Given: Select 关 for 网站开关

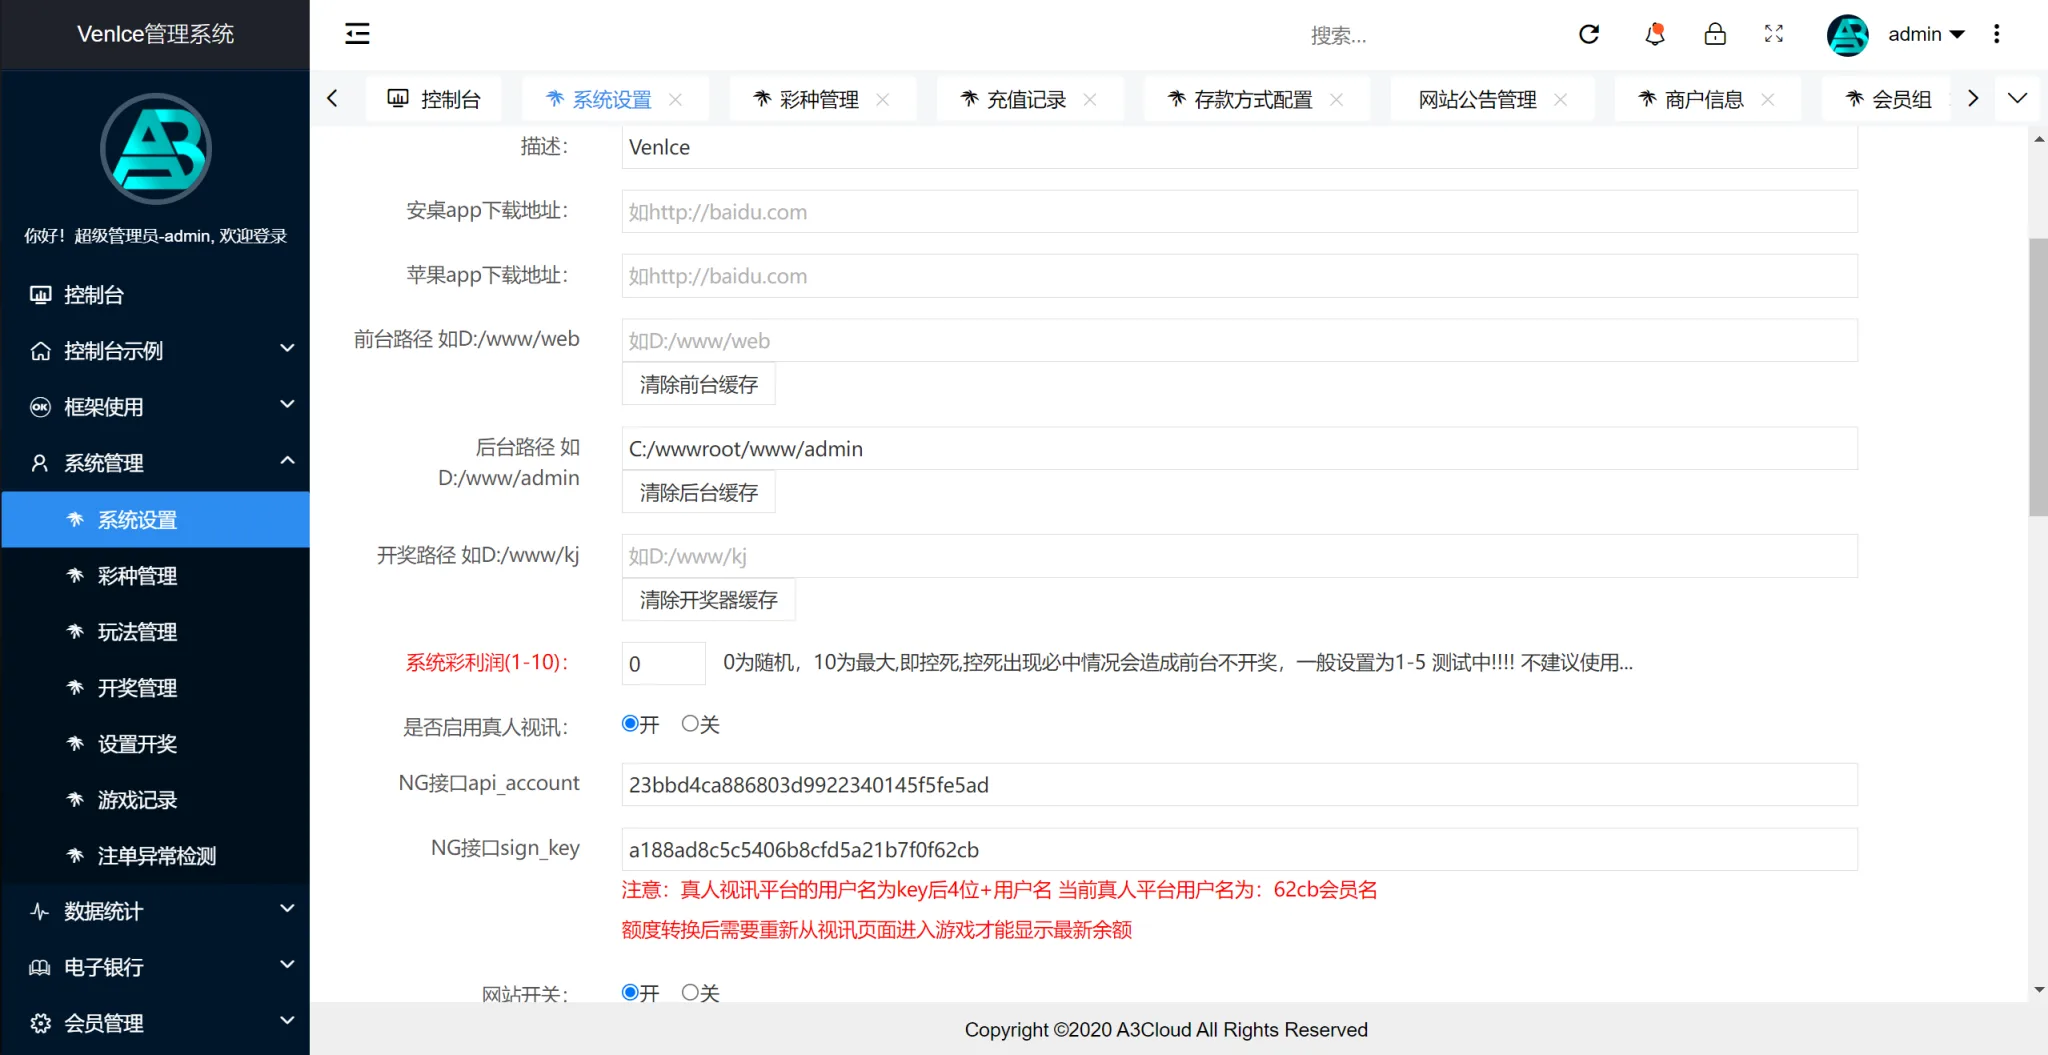Looking at the screenshot, I should click(x=690, y=992).
